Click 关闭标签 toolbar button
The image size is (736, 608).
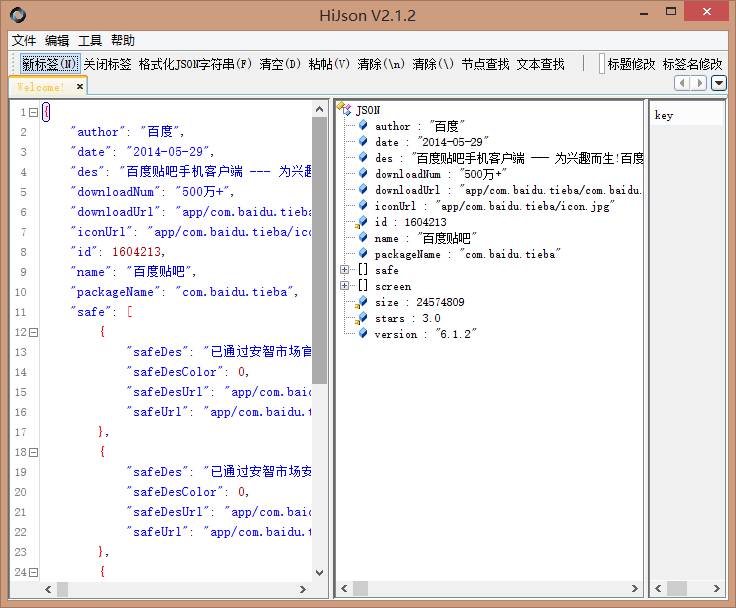pyautogui.click(x=107, y=64)
